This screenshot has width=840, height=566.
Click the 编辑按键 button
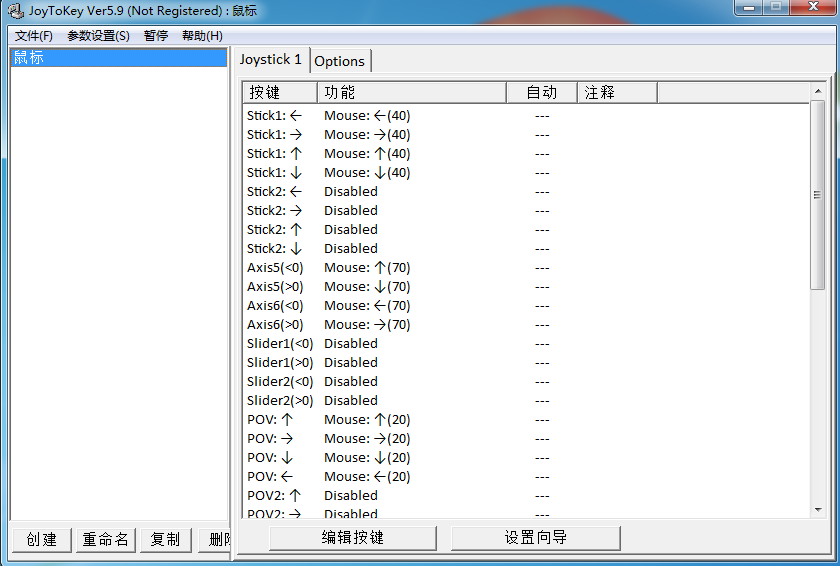tap(353, 538)
